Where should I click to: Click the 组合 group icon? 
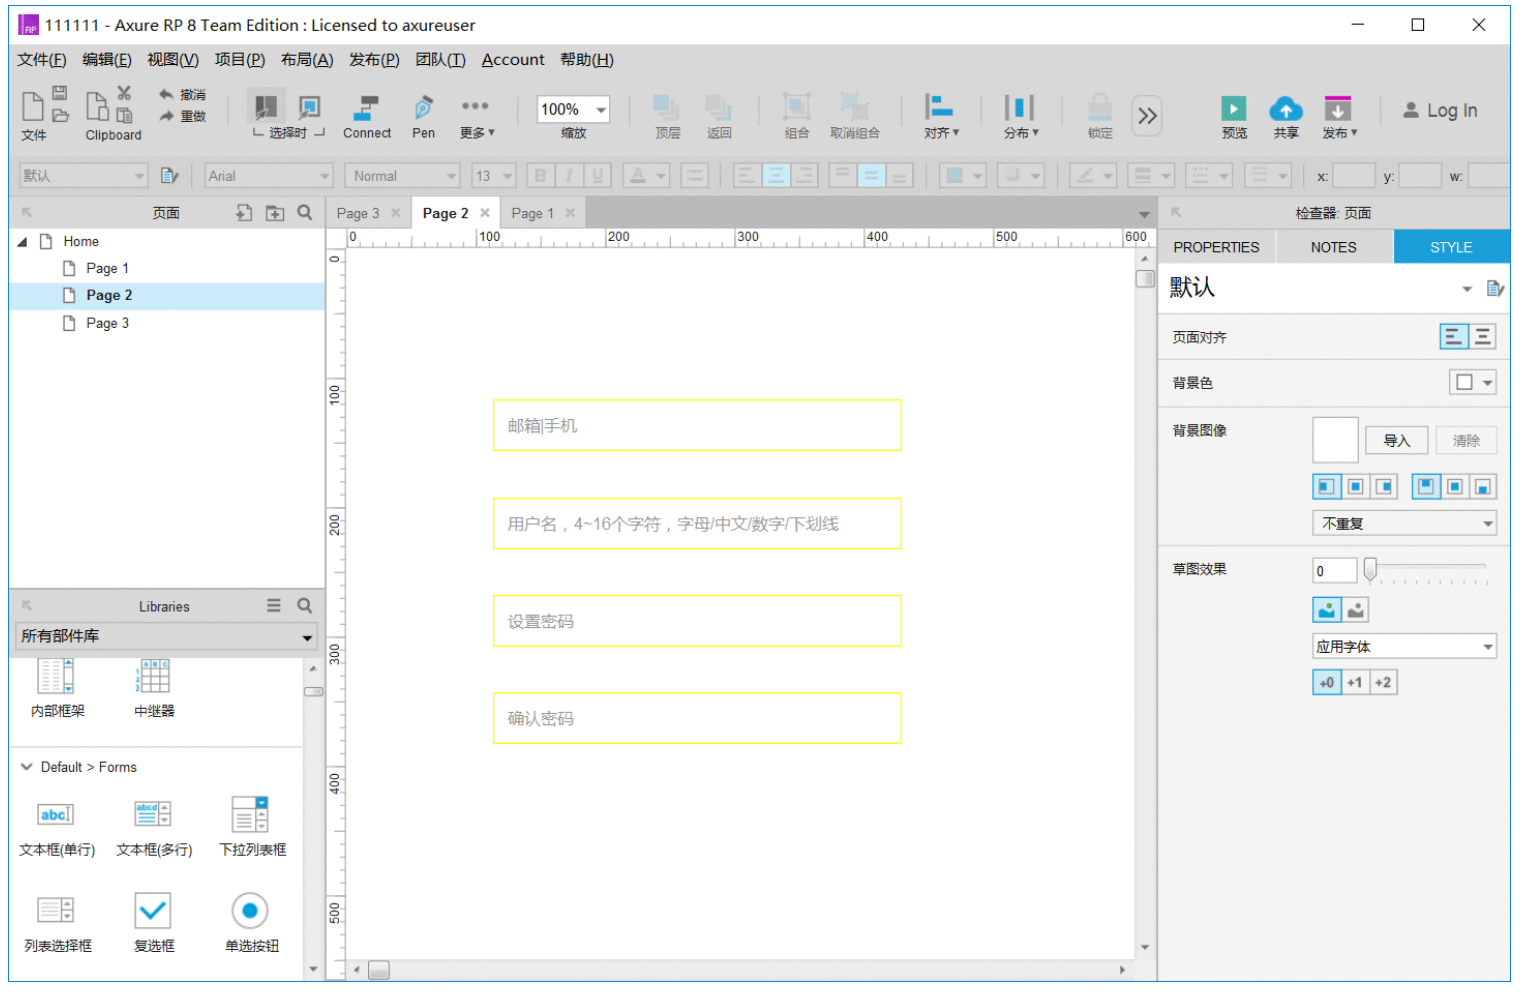[x=797, y=116]
